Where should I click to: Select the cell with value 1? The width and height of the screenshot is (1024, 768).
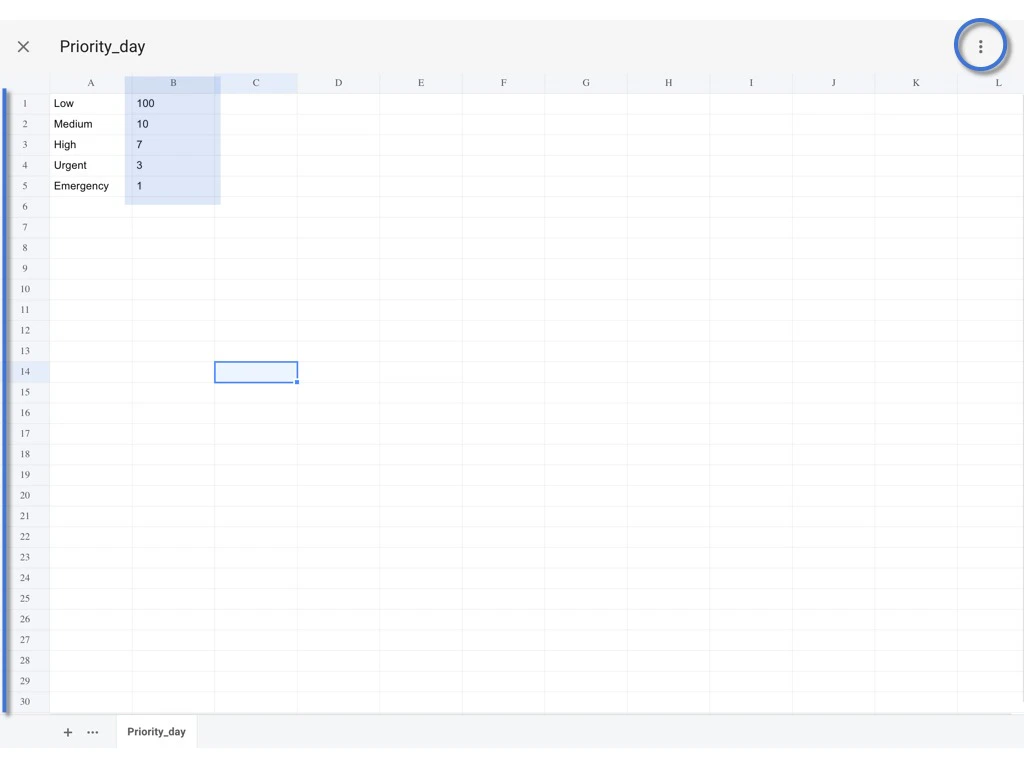(x=172, y=186)
